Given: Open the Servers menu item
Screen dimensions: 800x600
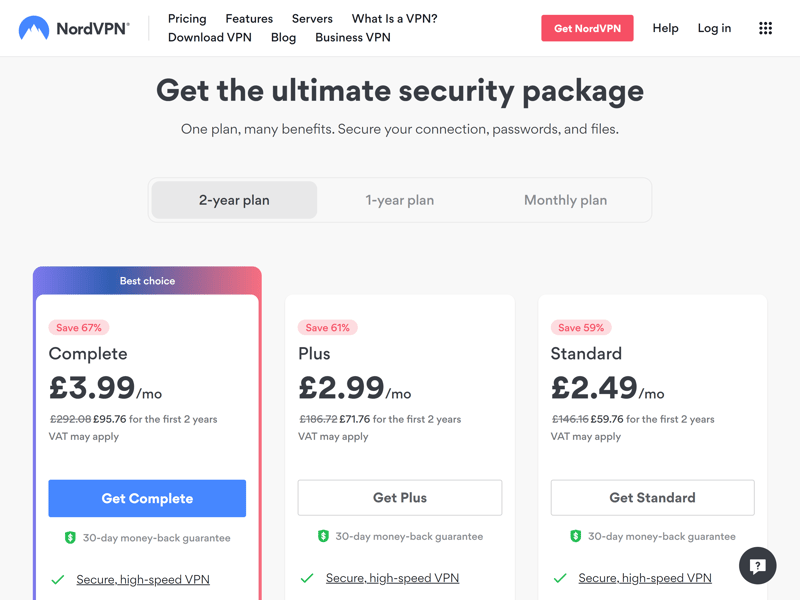Looking at the screenshot, I should click(312, 19).
